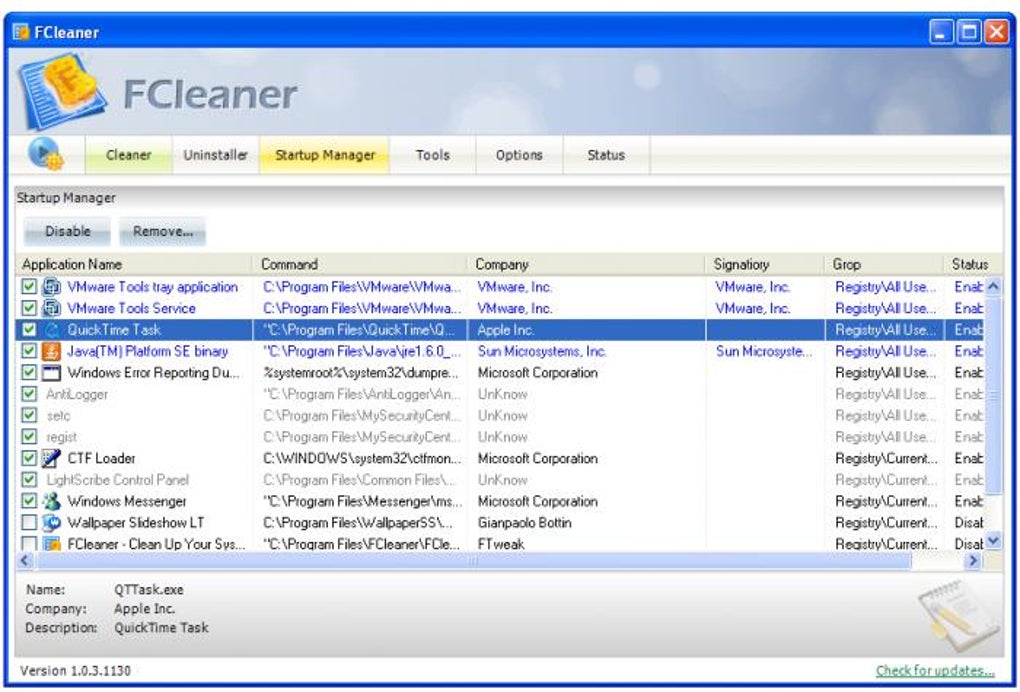Click the FTweak company cell
The height and width of the screenshot is (692, 1020).
coord(500,544)
